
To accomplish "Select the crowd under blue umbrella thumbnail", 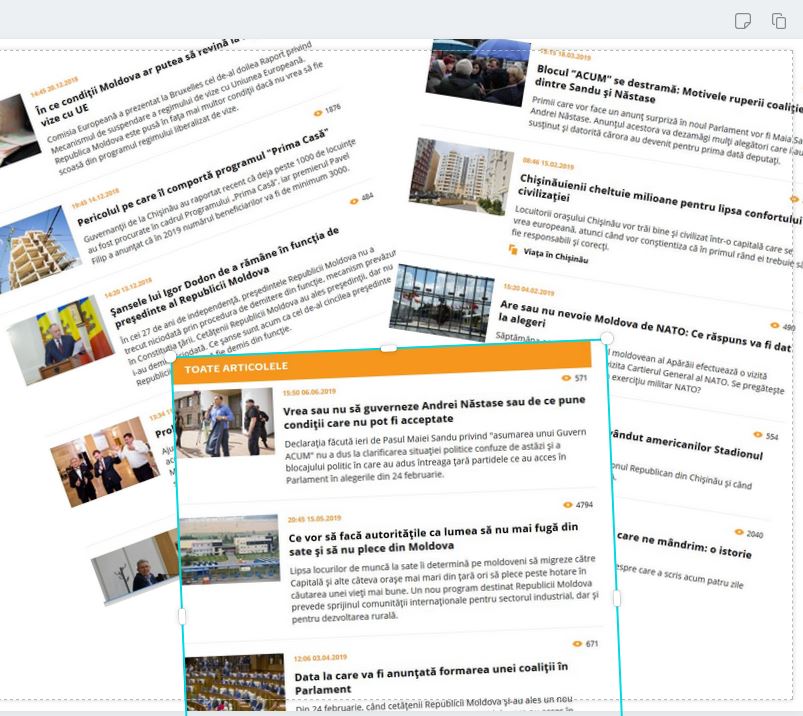I will [477, 73].
